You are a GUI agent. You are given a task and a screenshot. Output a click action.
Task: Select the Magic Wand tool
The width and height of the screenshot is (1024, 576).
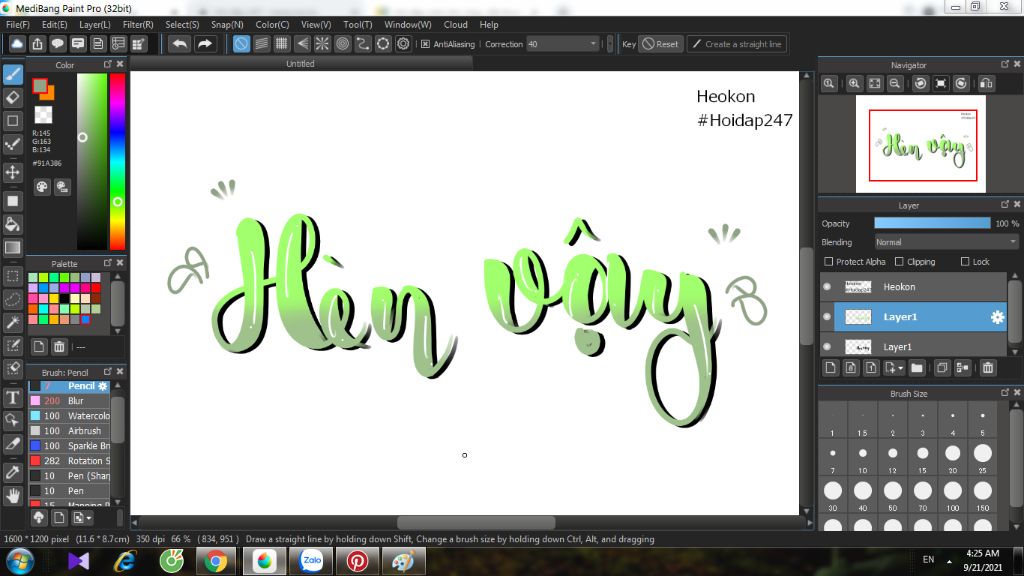tap(12, 322)
